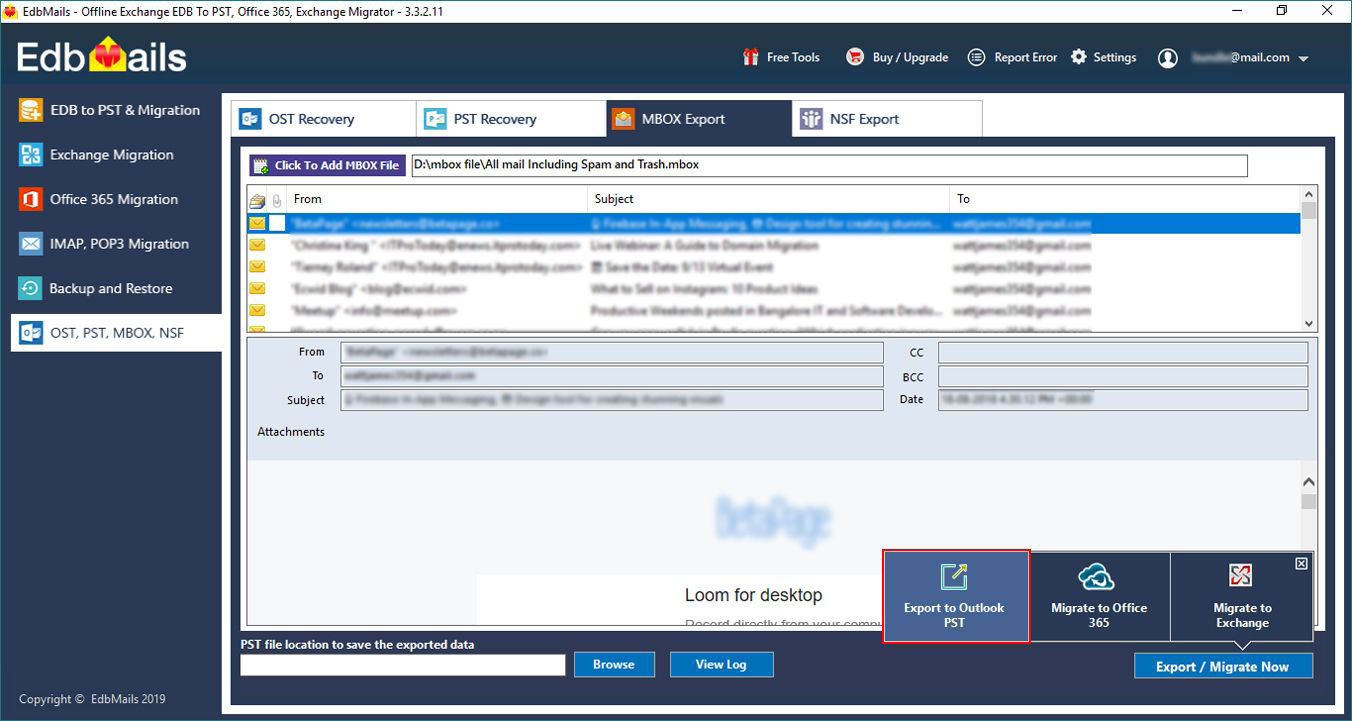The height and width of the screenshot is (721, 1352).
Task: Sort emails by To column
Action: coord(1124,199)
